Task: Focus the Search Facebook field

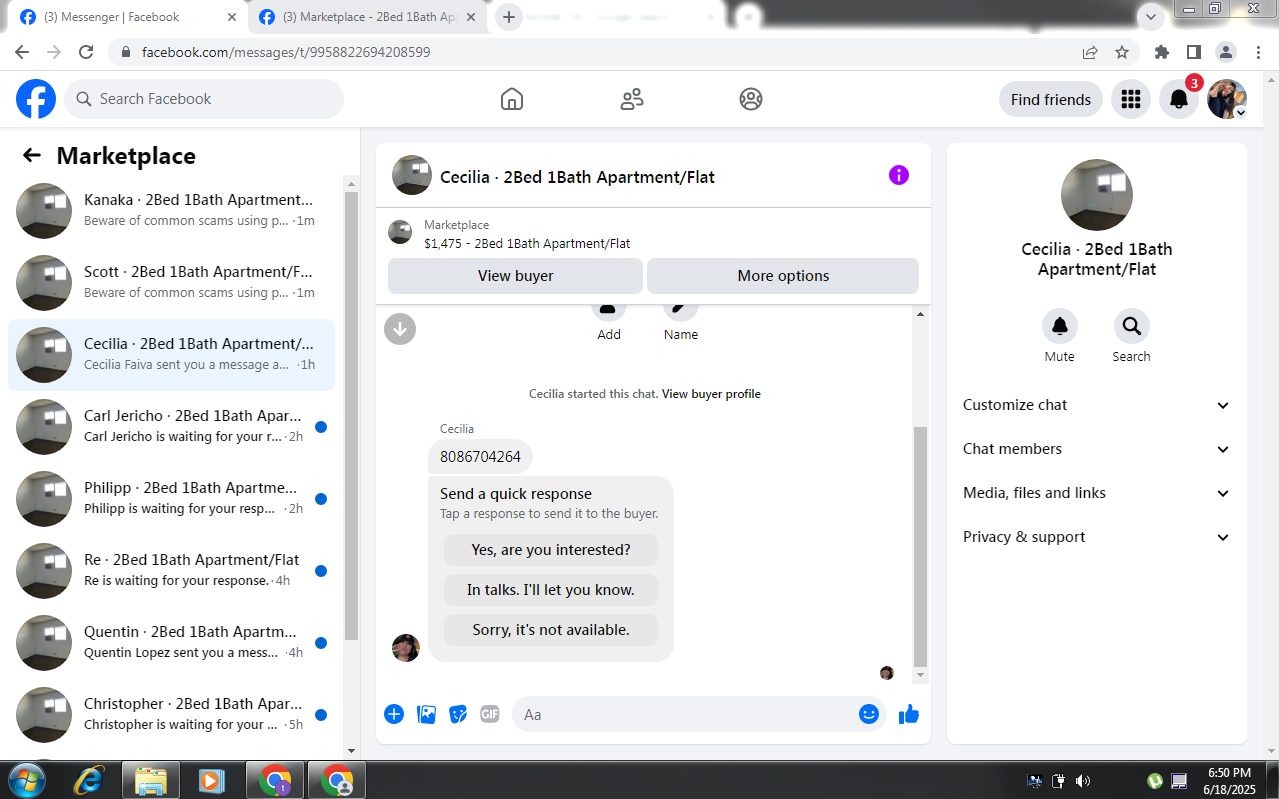Action: pyautogui.click(x=204, y=99)
